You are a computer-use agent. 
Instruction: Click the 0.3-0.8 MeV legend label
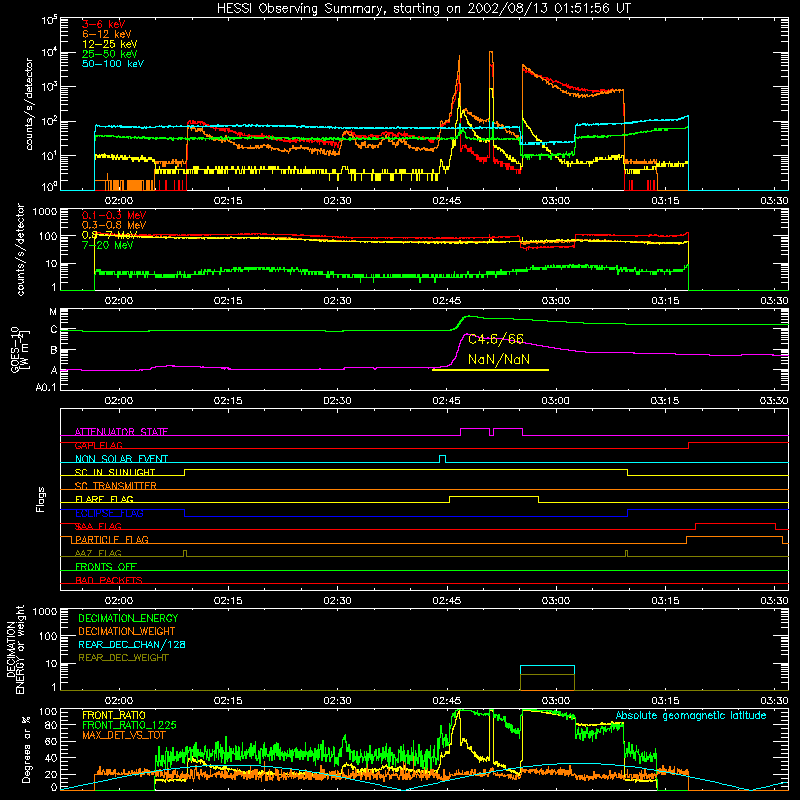114,225
